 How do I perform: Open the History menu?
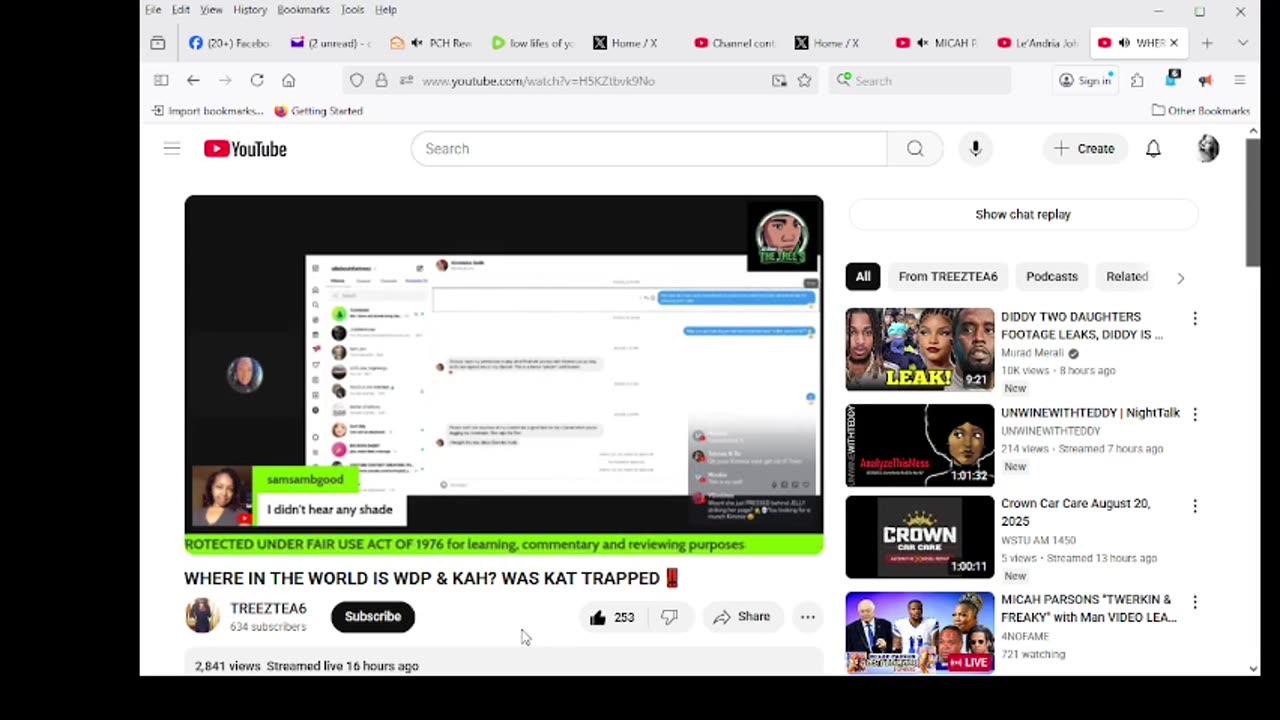[x=250, y=10]
